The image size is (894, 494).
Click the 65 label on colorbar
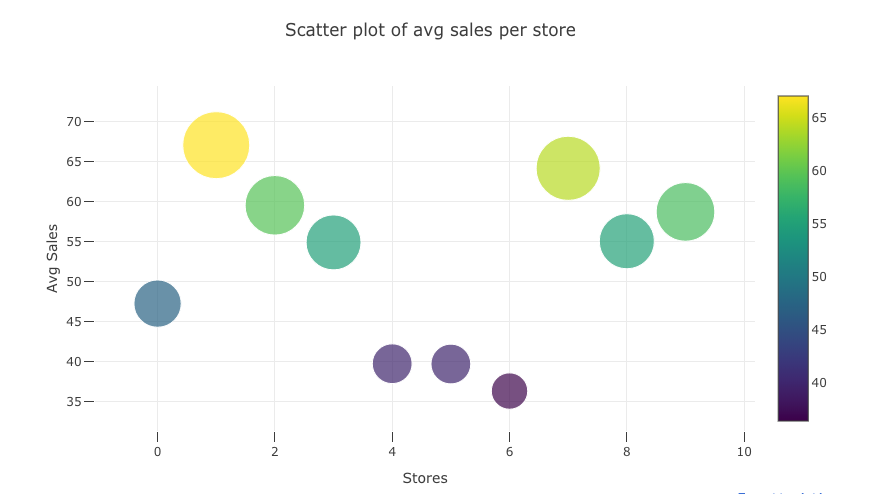click(819, 118)
